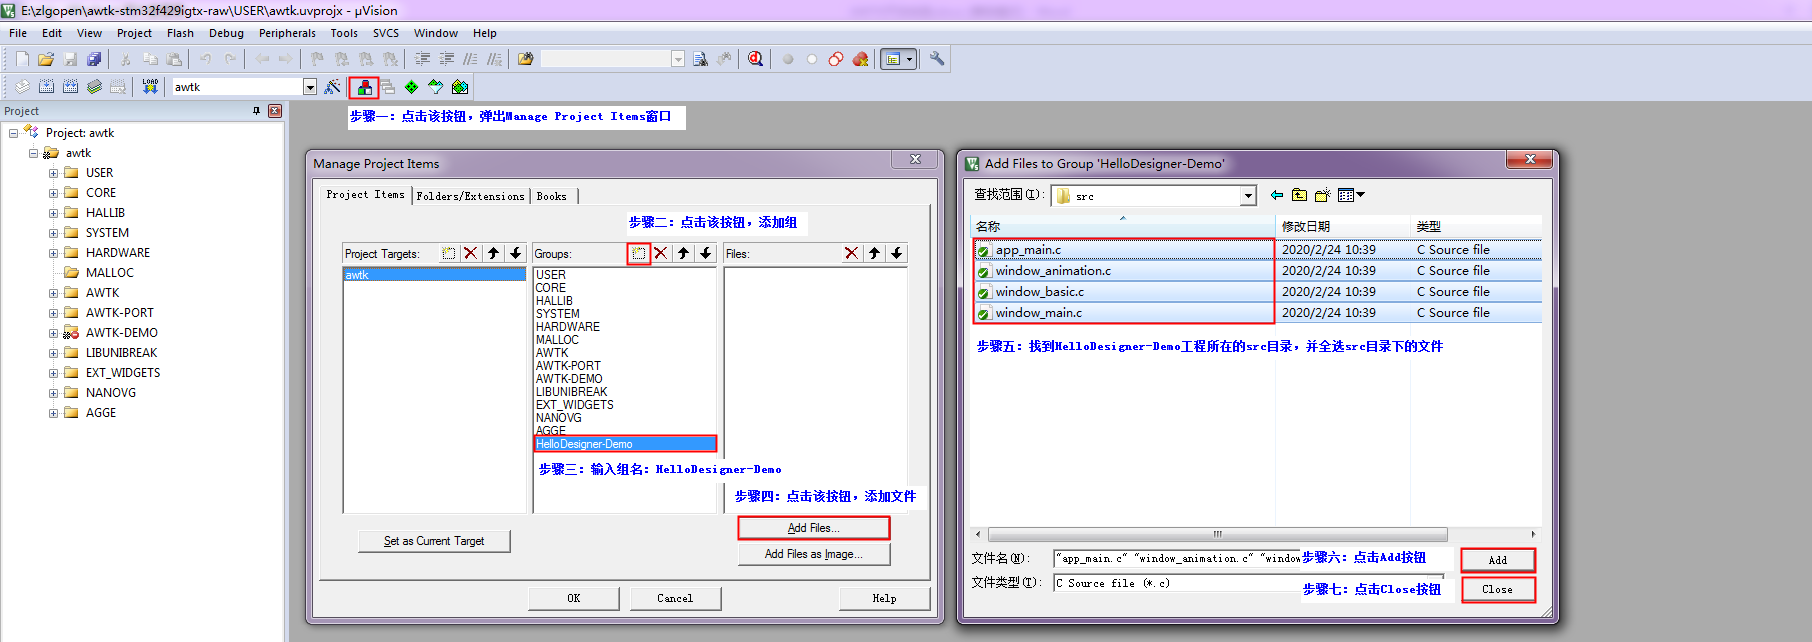Click OK in Manage Project Items
The height and width of the screenshot is (642, 1812).
pyautogui.click(x=574, y=598)
